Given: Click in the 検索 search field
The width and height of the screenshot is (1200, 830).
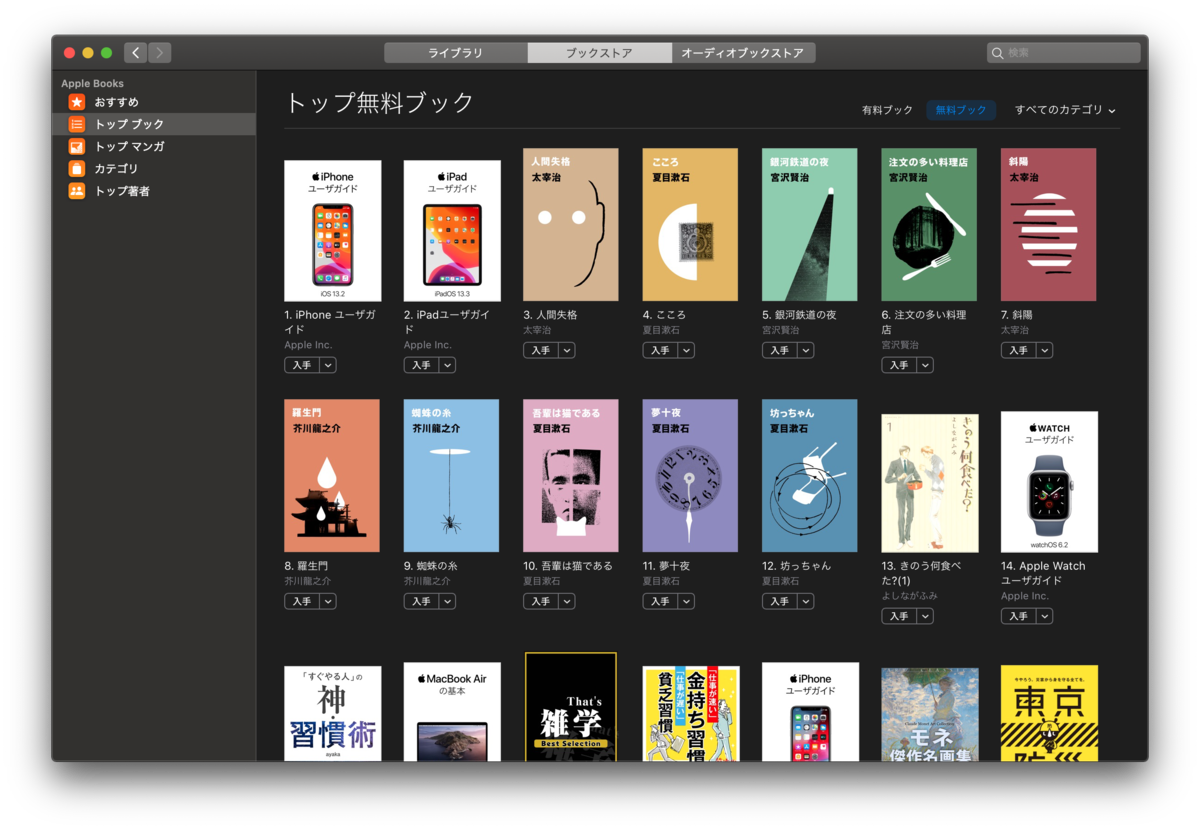Looking at the screenshot, I should (1064, 53).
